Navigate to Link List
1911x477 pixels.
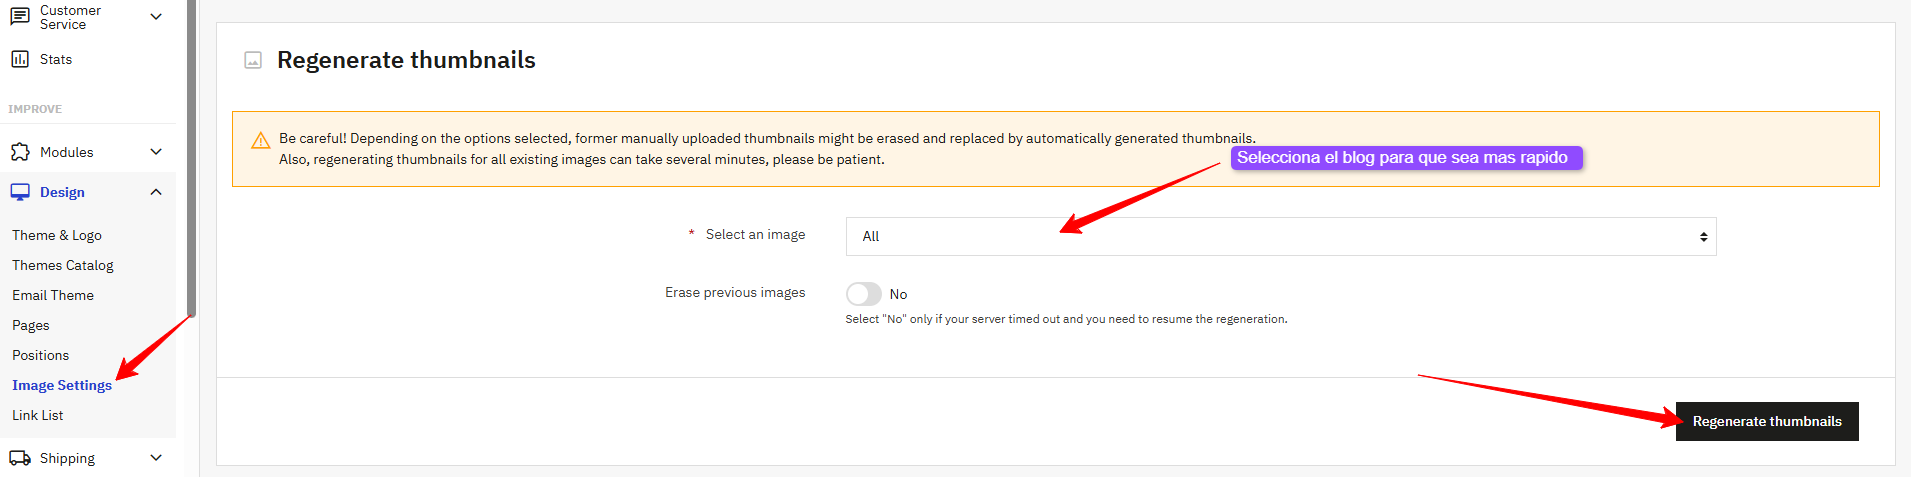(x=38, y=415)
